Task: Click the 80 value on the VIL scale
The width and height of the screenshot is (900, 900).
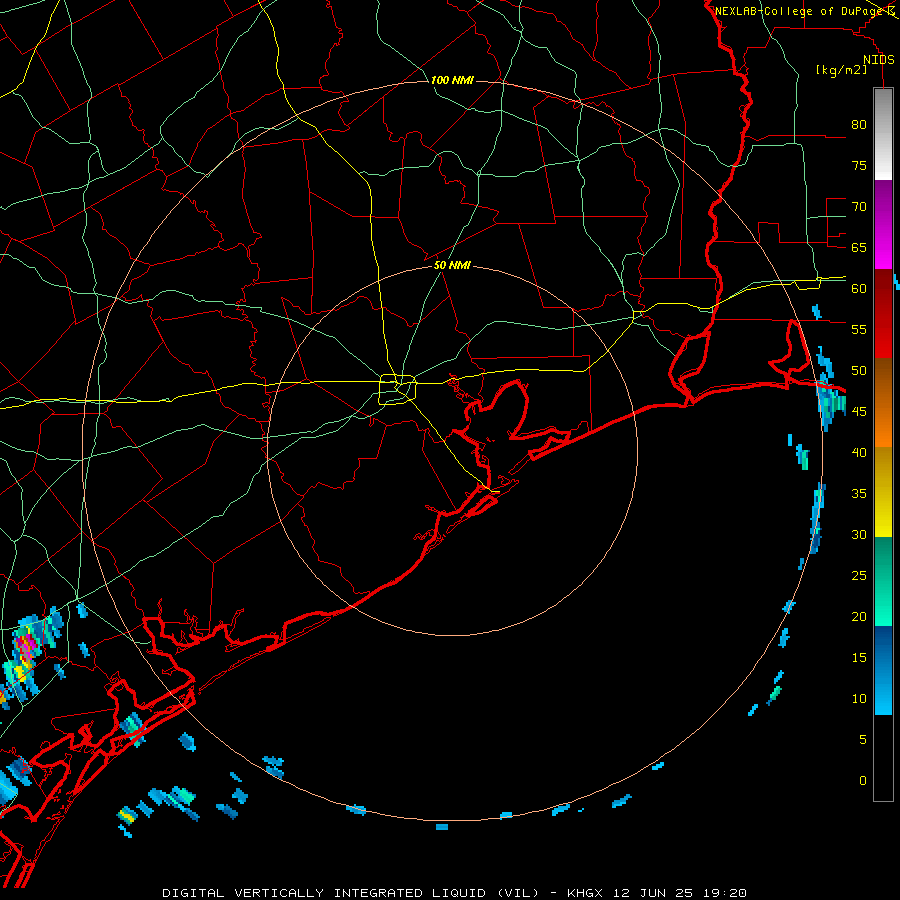Action: click(x=859, y=125)
